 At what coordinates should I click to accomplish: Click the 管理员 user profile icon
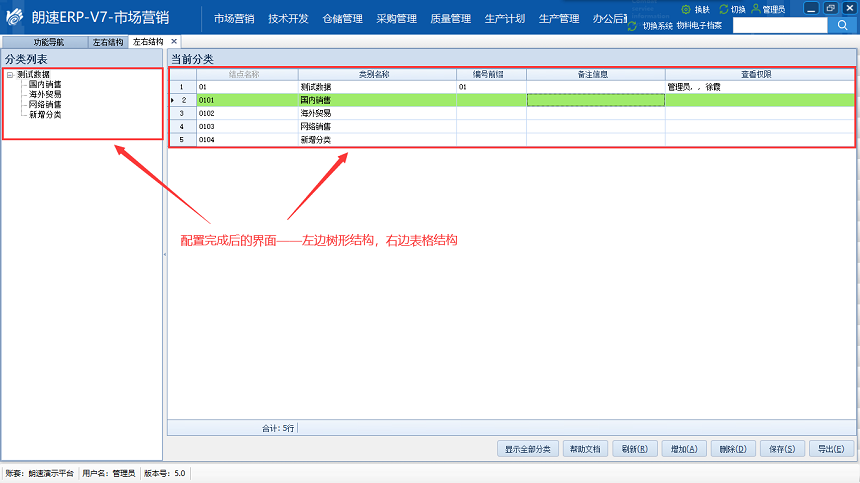755,9
